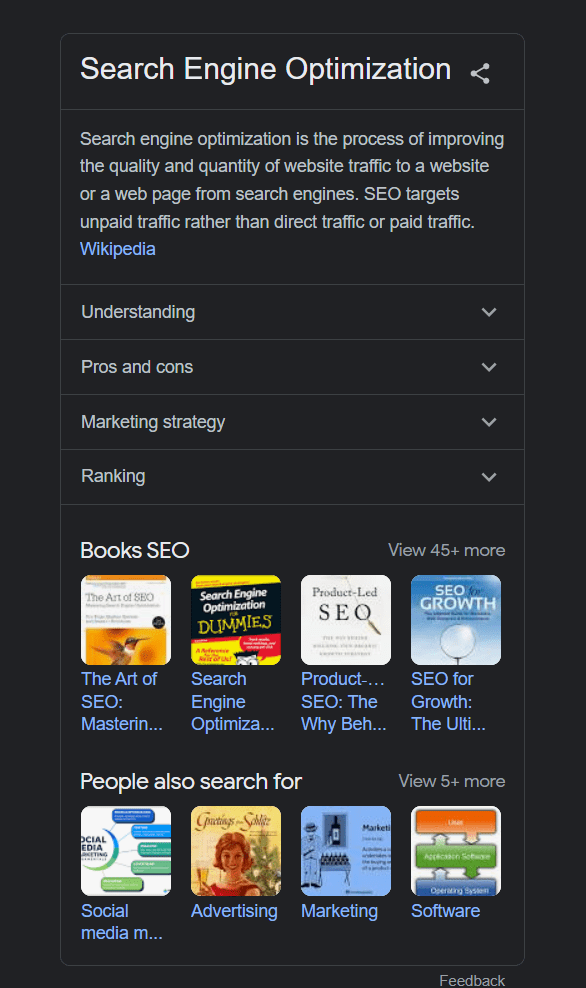Open the 'Software' related image
The width and height of the screenshot is (586, 988).
pos(455,850)
